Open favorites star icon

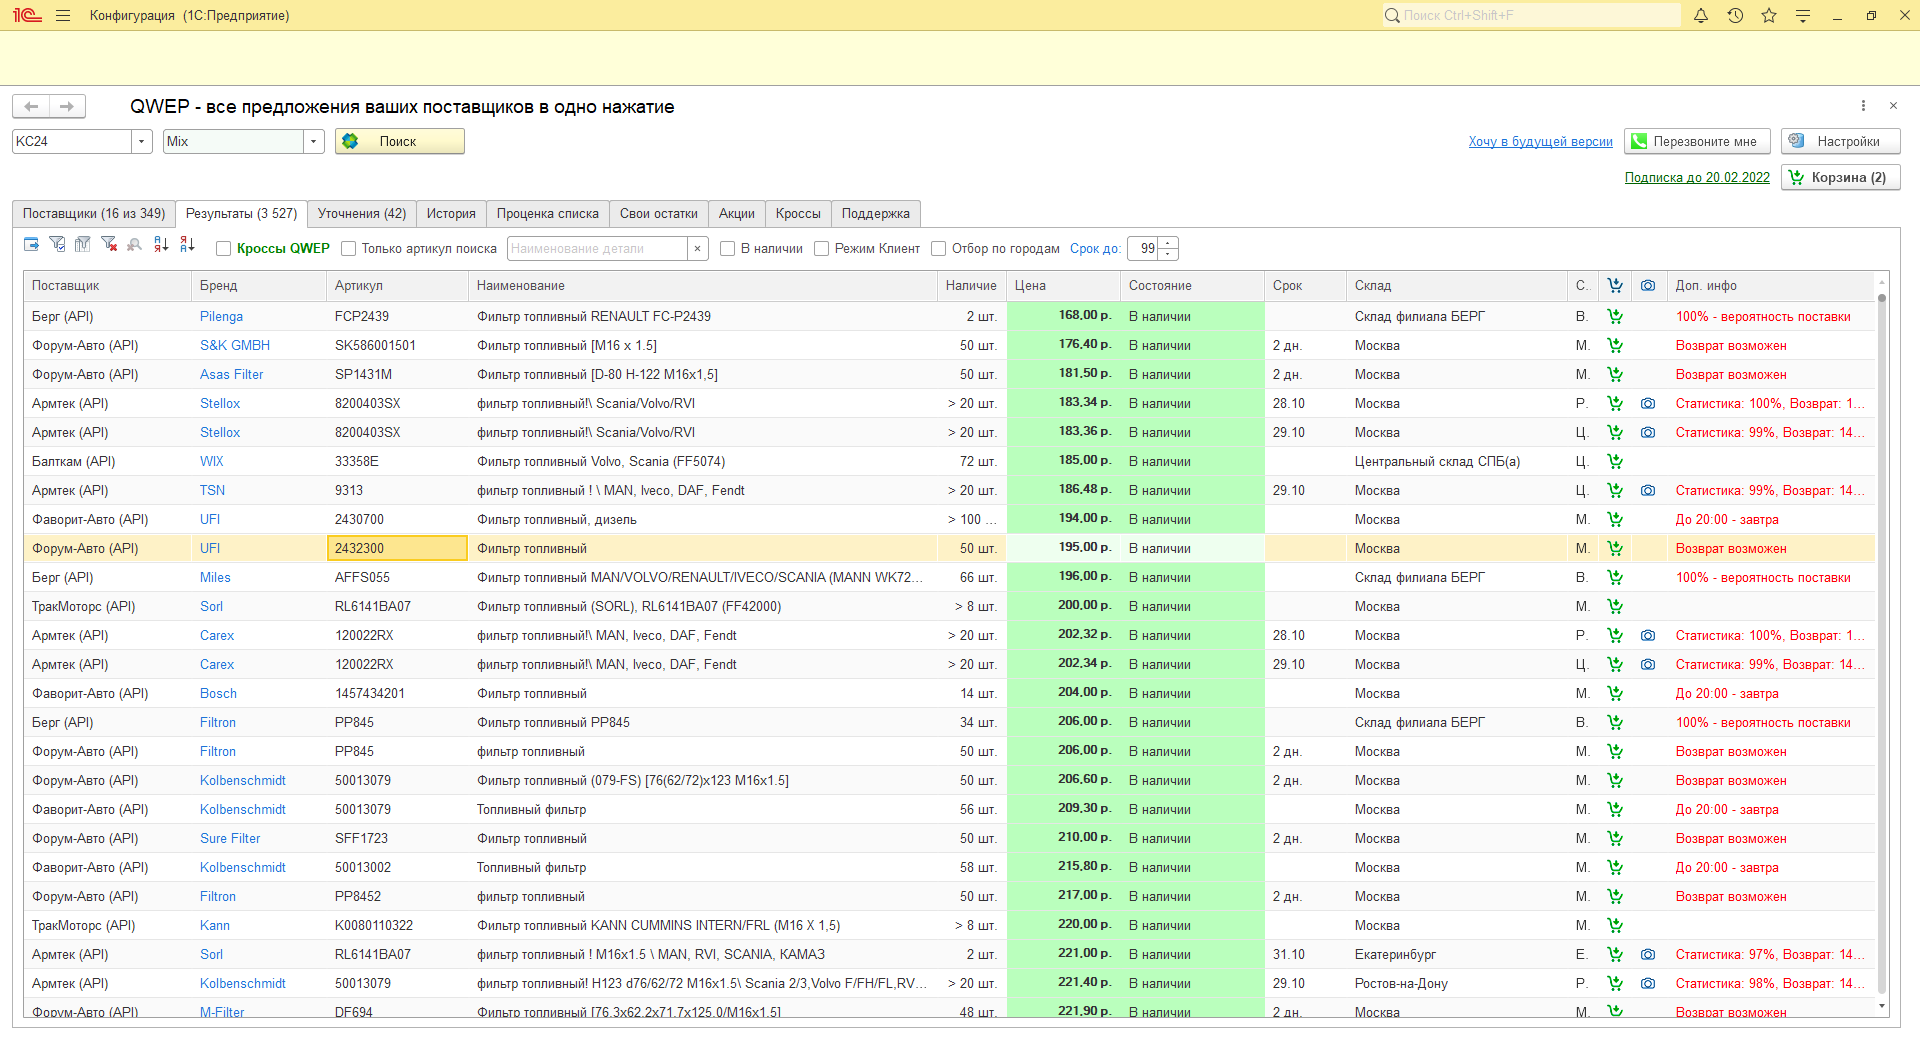click(x=1769, y=16)
